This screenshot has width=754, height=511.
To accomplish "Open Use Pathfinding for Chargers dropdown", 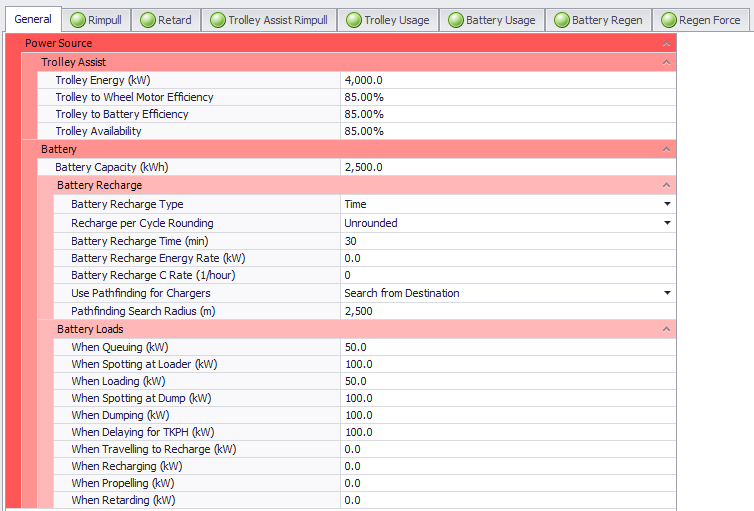I will tap(666, 293).
